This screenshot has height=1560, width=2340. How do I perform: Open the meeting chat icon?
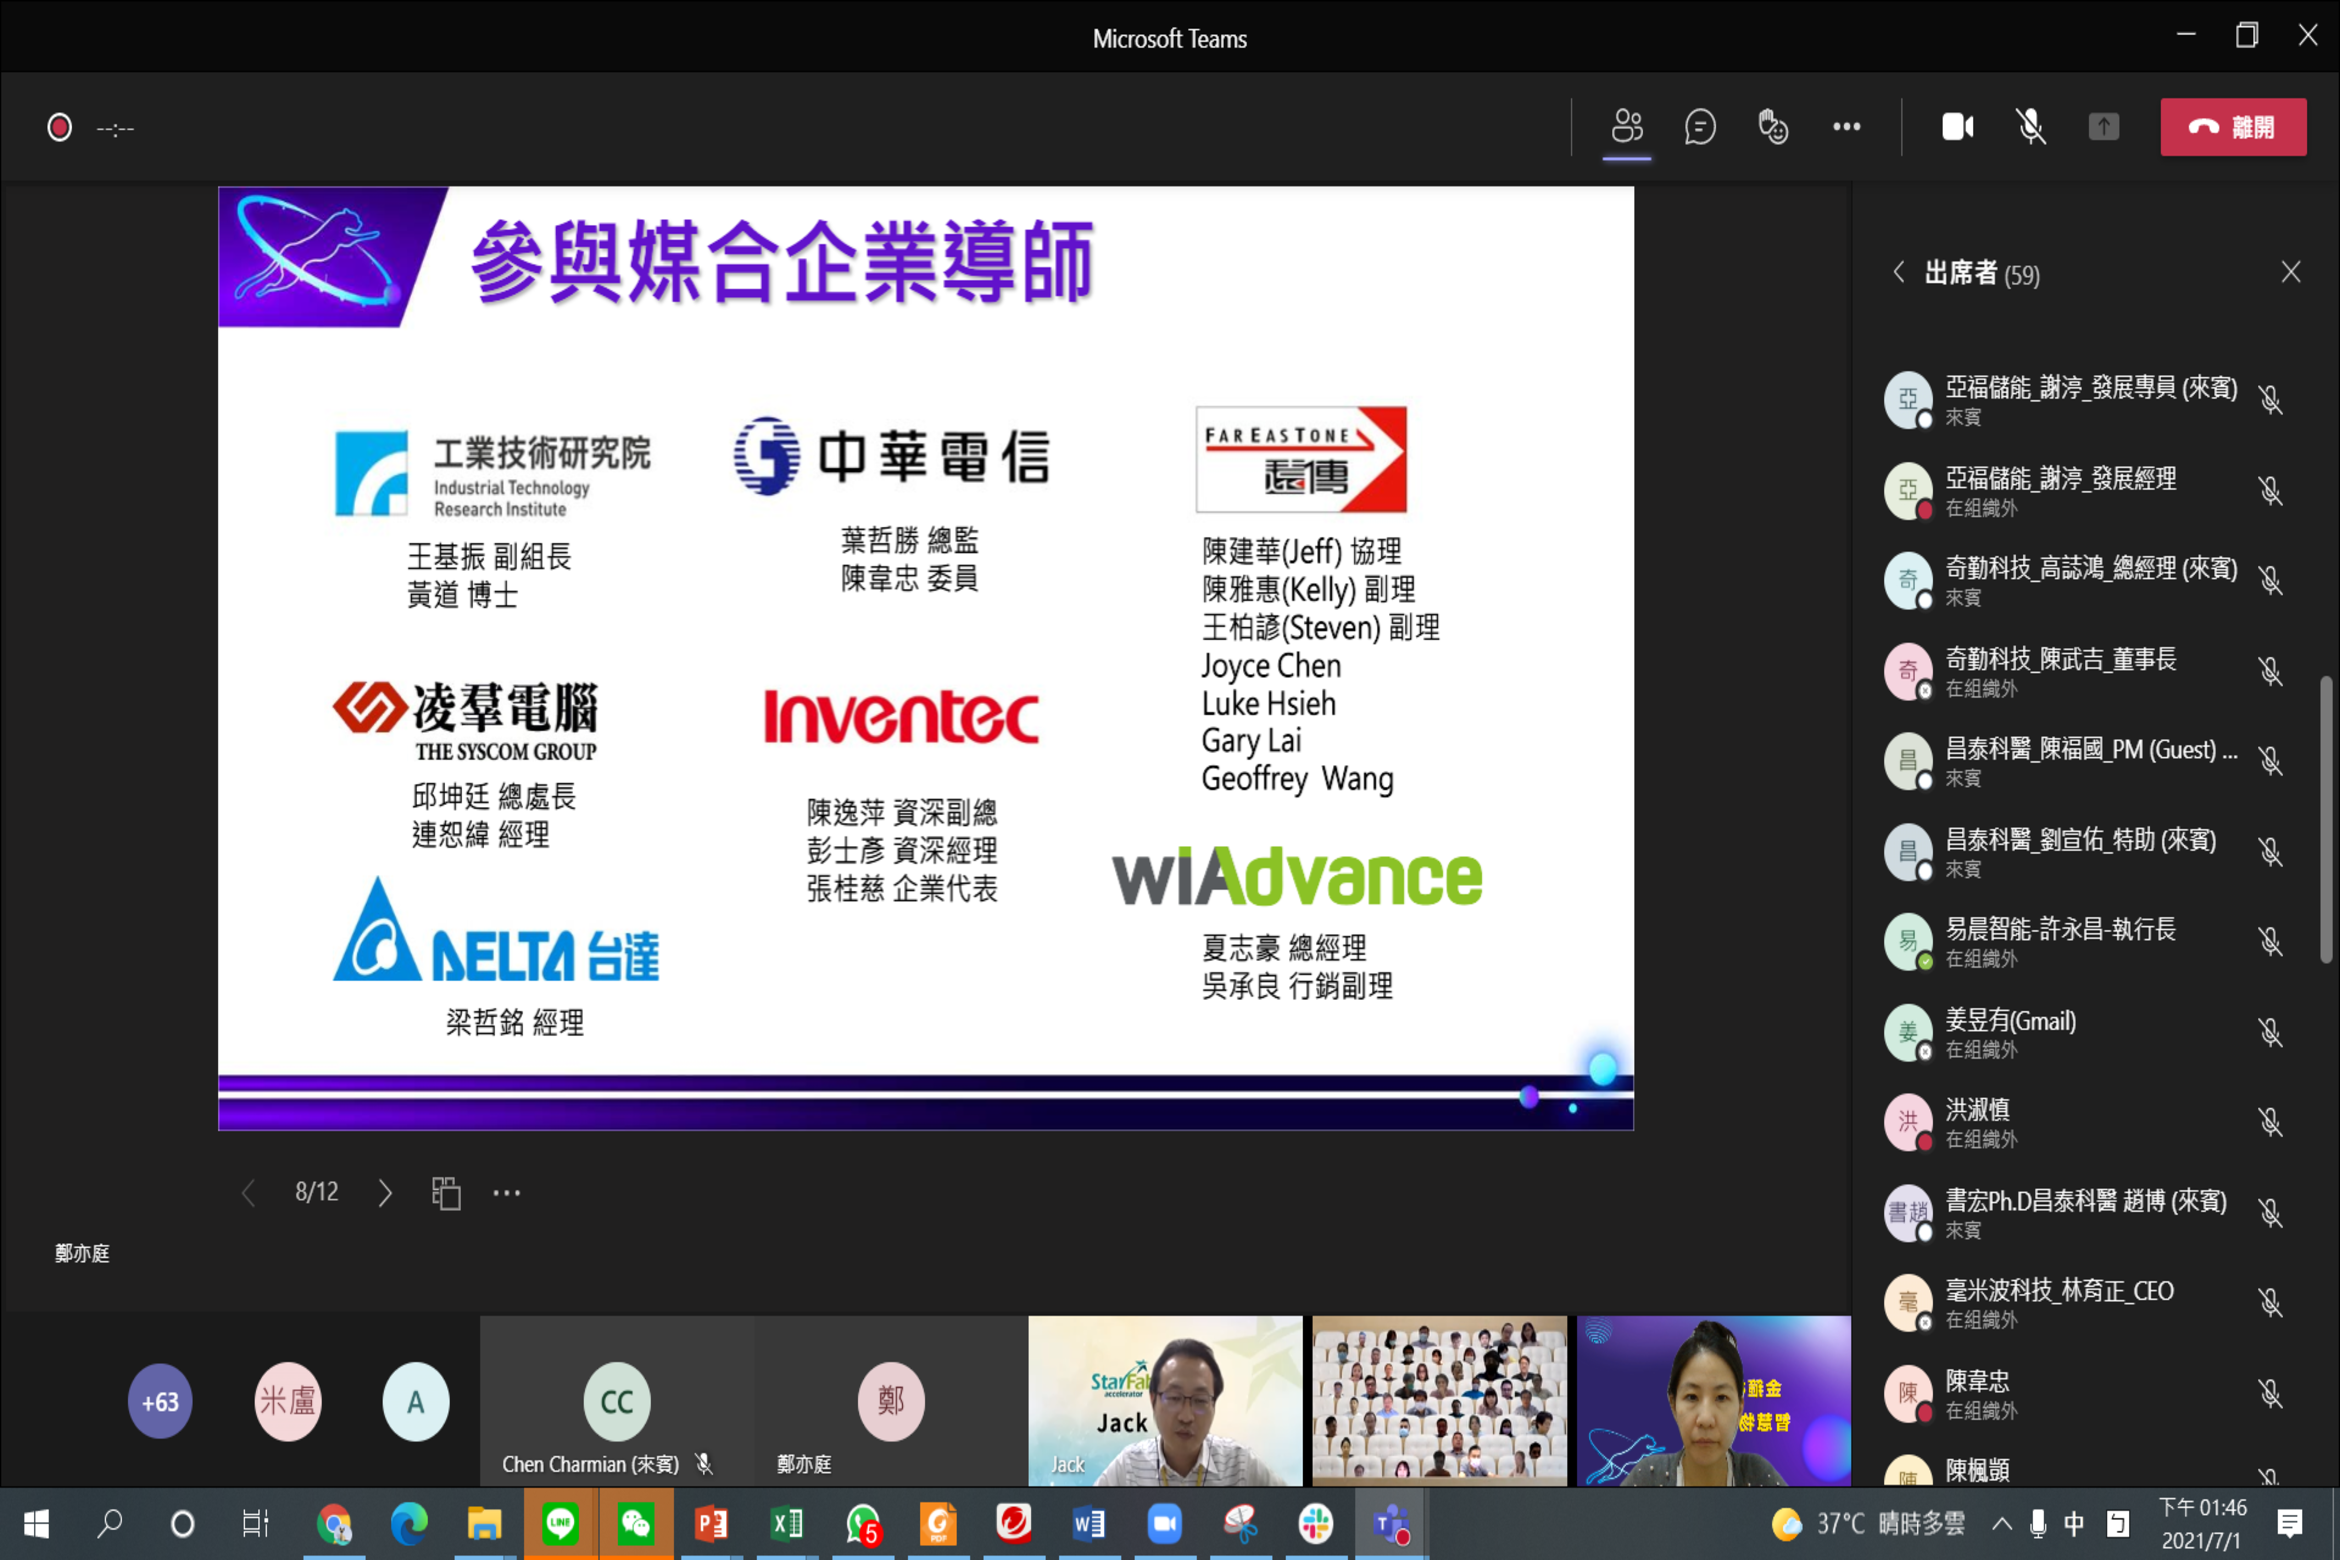click(1700, 127)
